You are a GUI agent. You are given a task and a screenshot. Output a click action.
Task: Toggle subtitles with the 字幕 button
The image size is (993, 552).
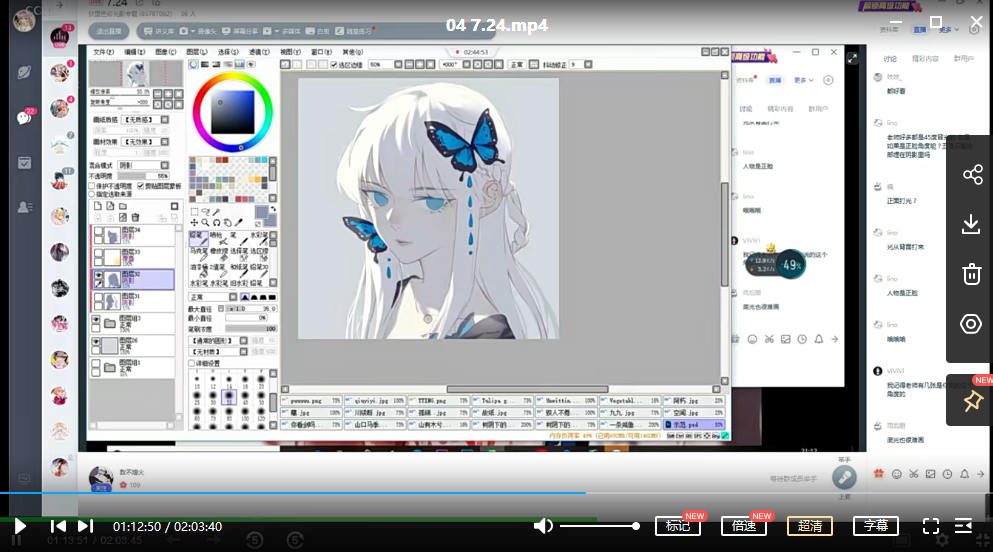pos(875,526)
